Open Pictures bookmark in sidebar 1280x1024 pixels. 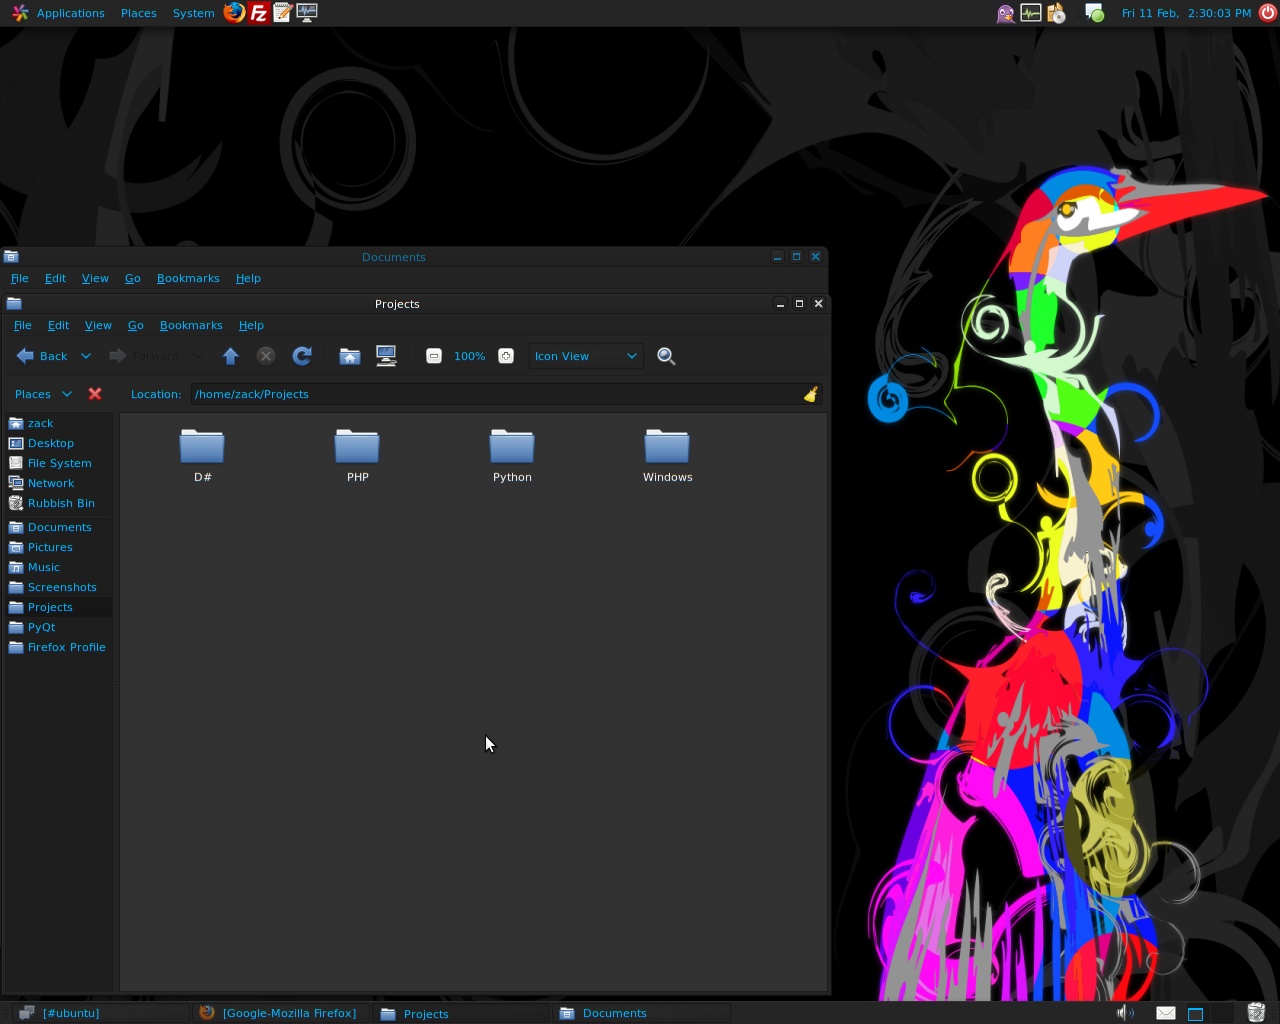pyautogui.click(x=58, y=547)
